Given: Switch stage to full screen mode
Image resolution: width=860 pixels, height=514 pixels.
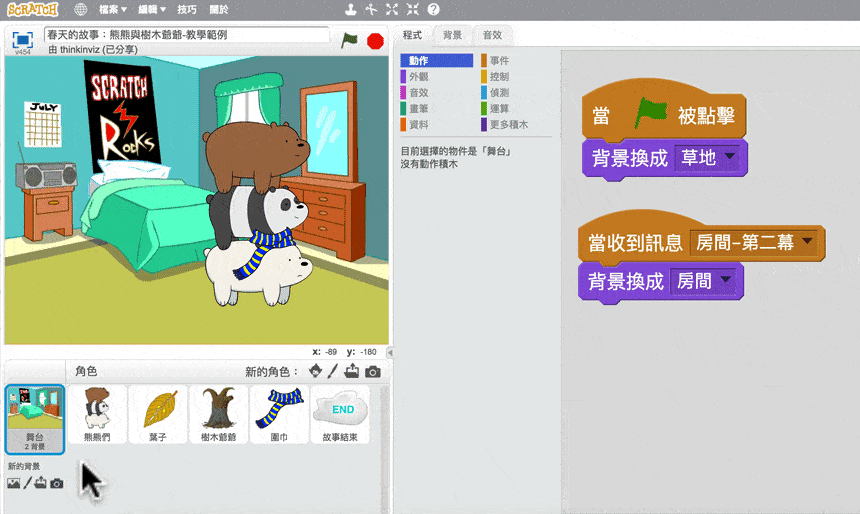Looking at the screenshot, I should point(22,40).
